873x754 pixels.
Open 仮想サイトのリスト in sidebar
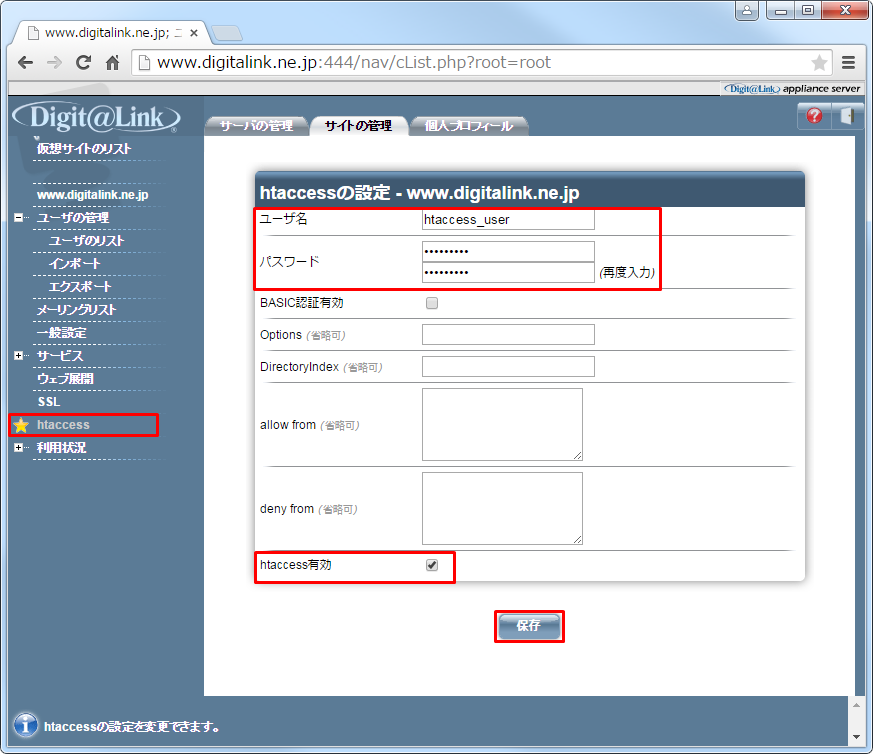(x=84, y=149)
